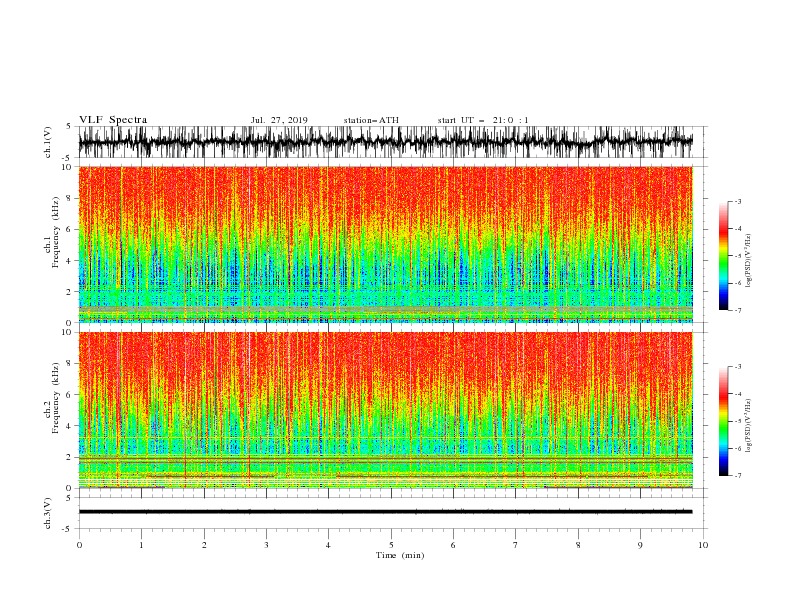The image size is (792, 612).
Task: Click the time axis tick label "5"
Action: pyautogui.click(x=391, y=545)
